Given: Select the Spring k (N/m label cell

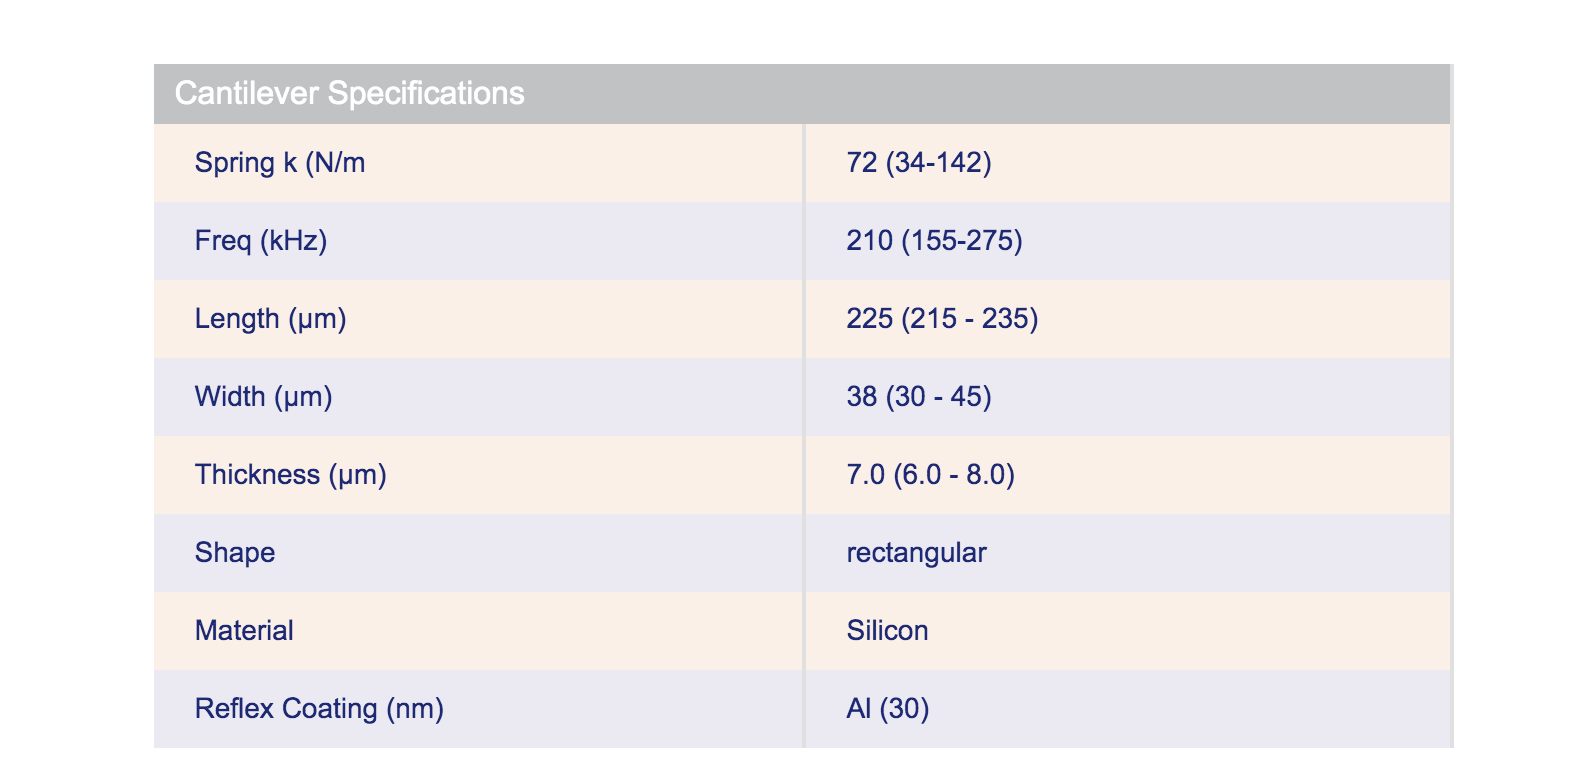Looking at the screenshot, I should point(280,162).
